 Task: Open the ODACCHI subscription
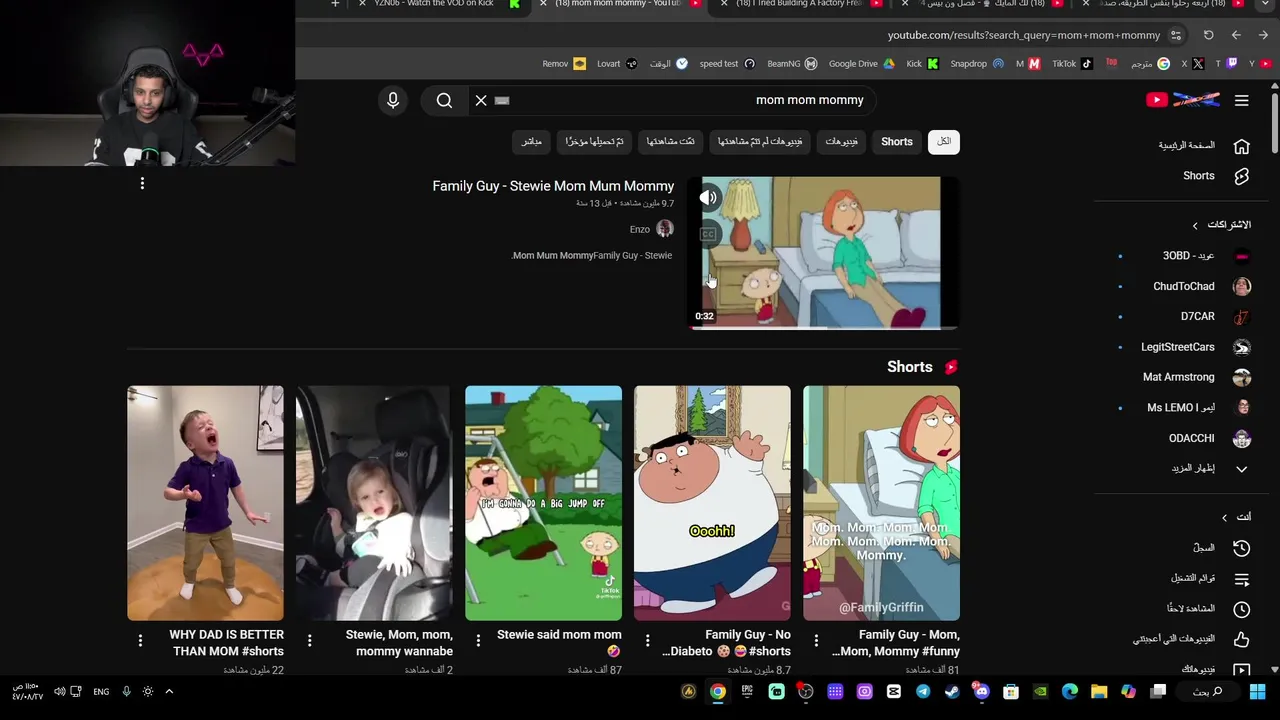point(1184,439)
